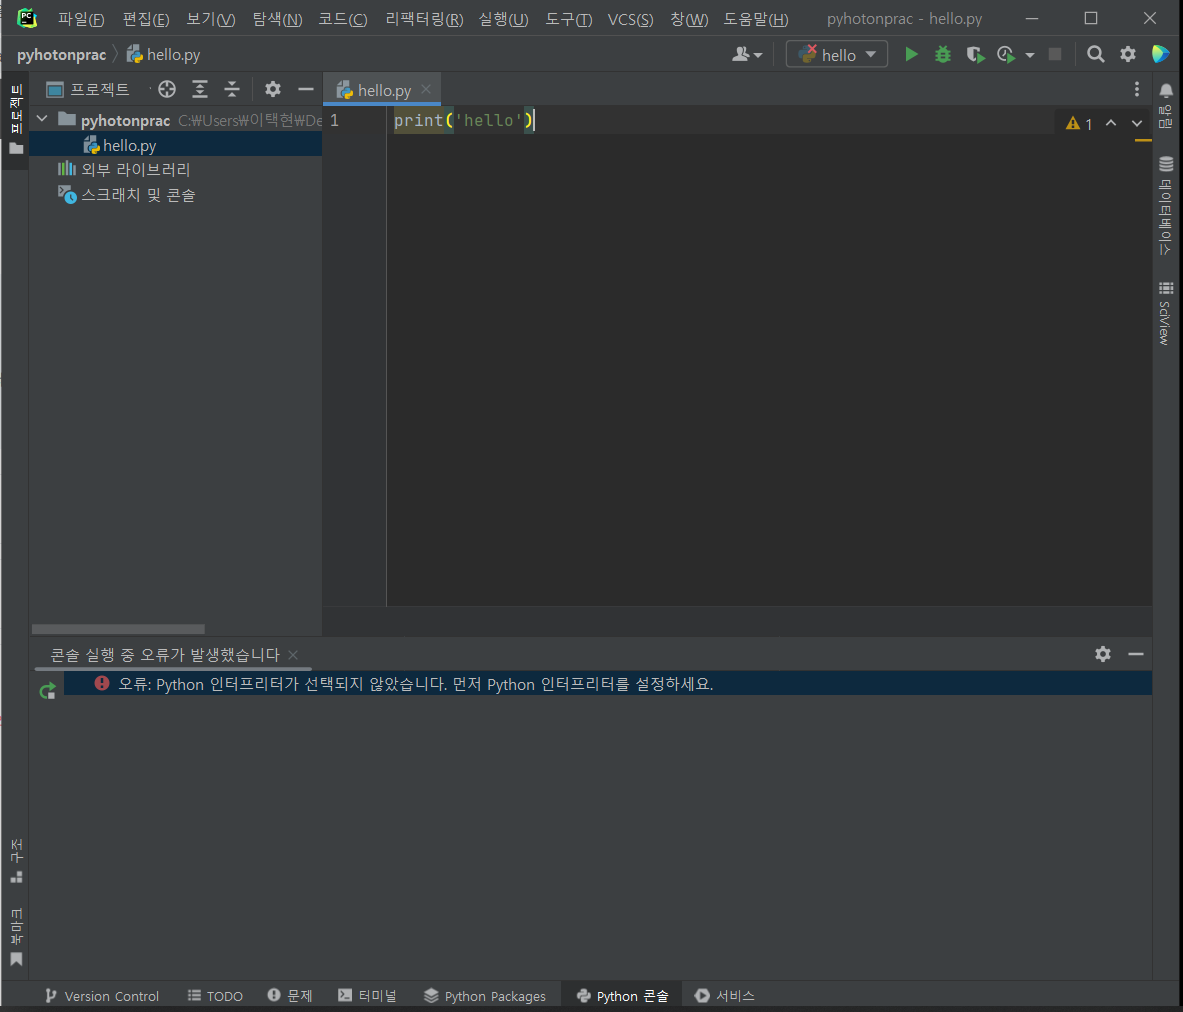Screen dimensions: 1183x1012
Task: Toggle the 프로젝트 sidebar tool button
Action: (16, 119)
